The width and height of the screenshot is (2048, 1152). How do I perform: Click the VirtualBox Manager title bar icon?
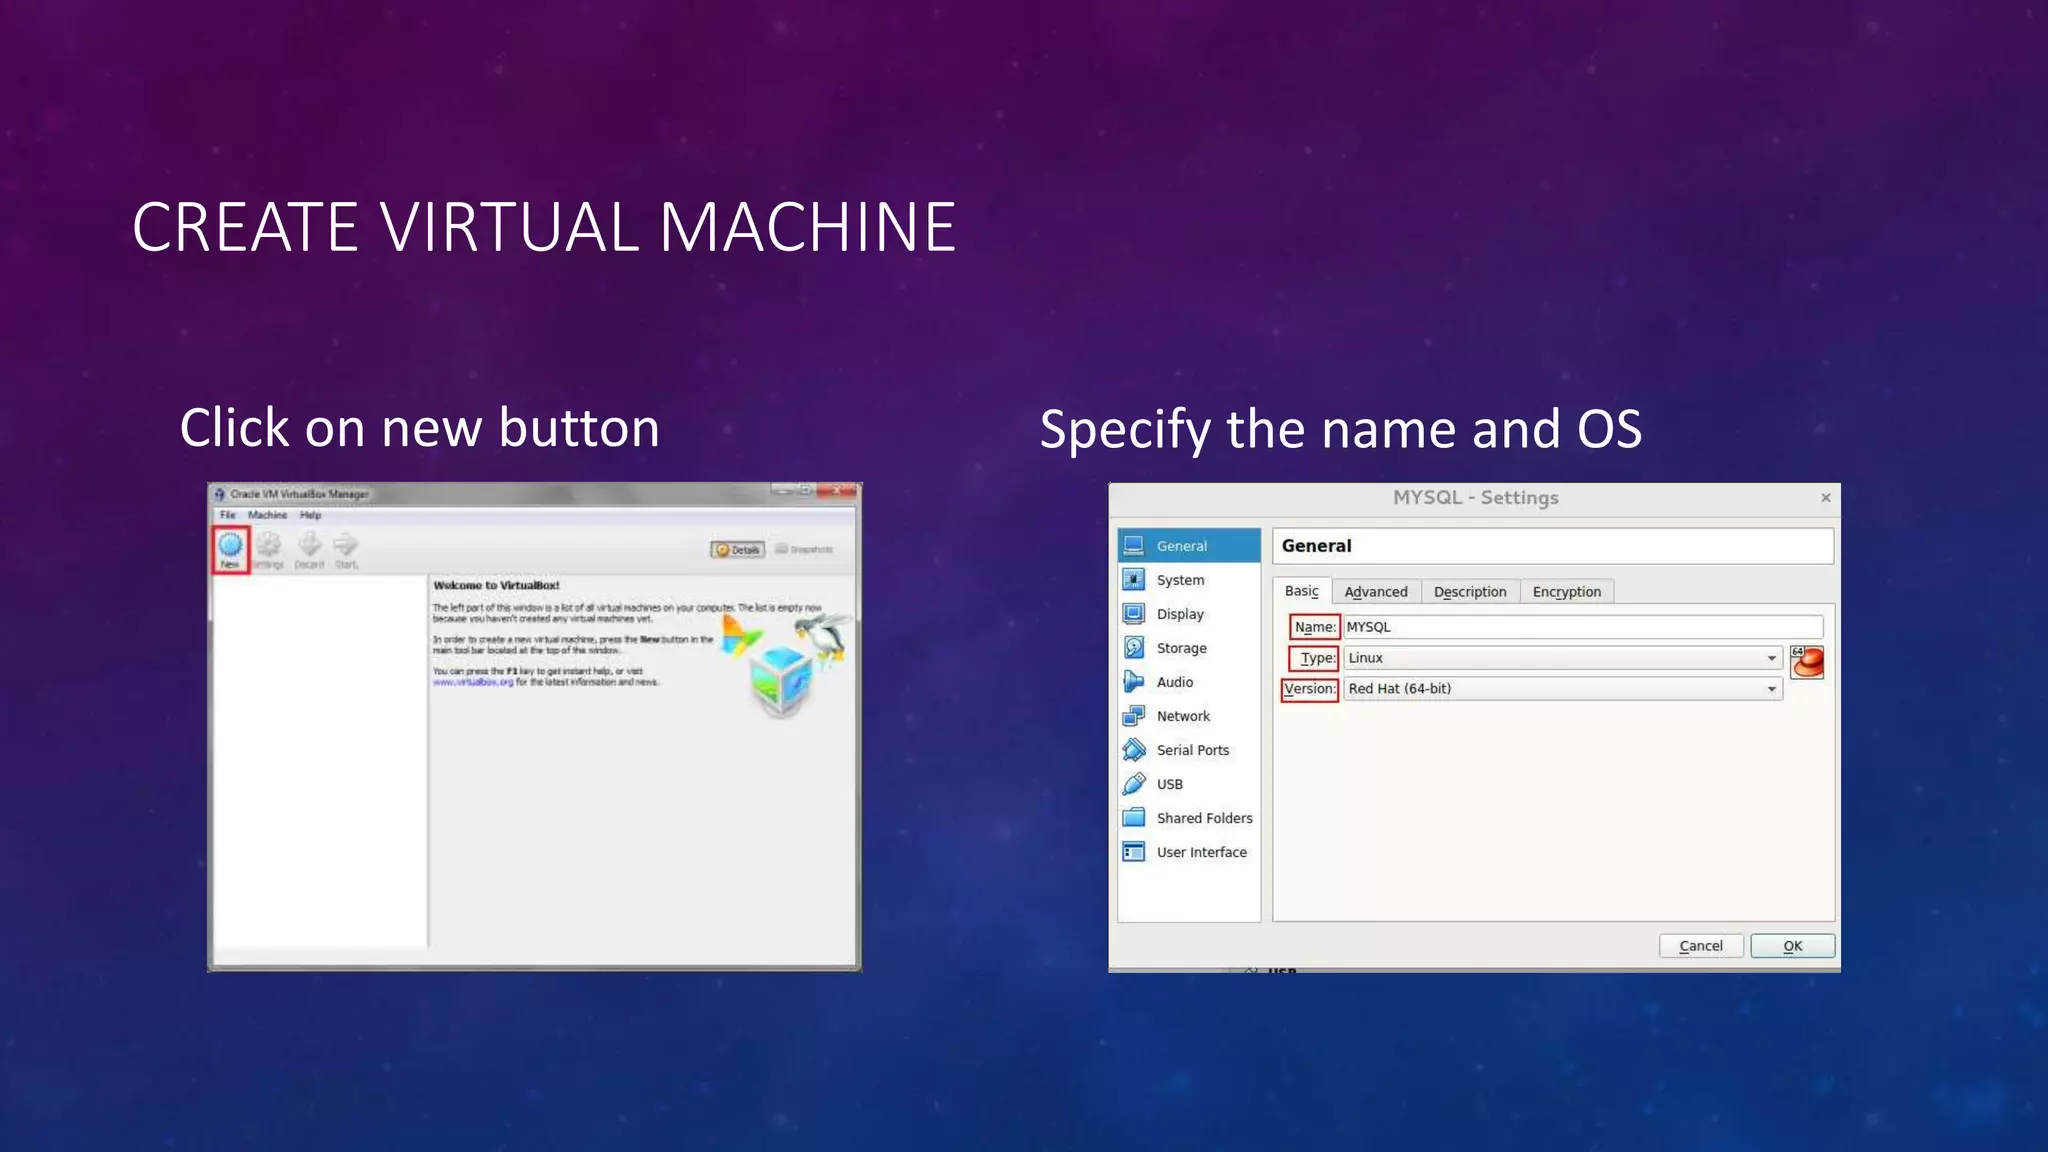[220, 494]
